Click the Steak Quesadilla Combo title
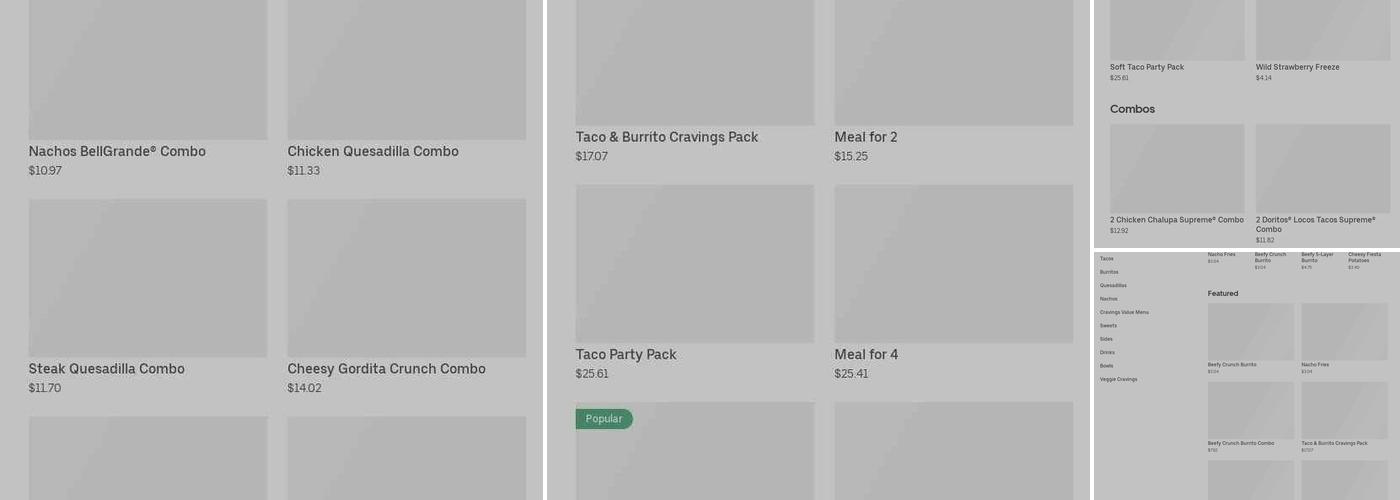1400x500 pixels. 106,369
